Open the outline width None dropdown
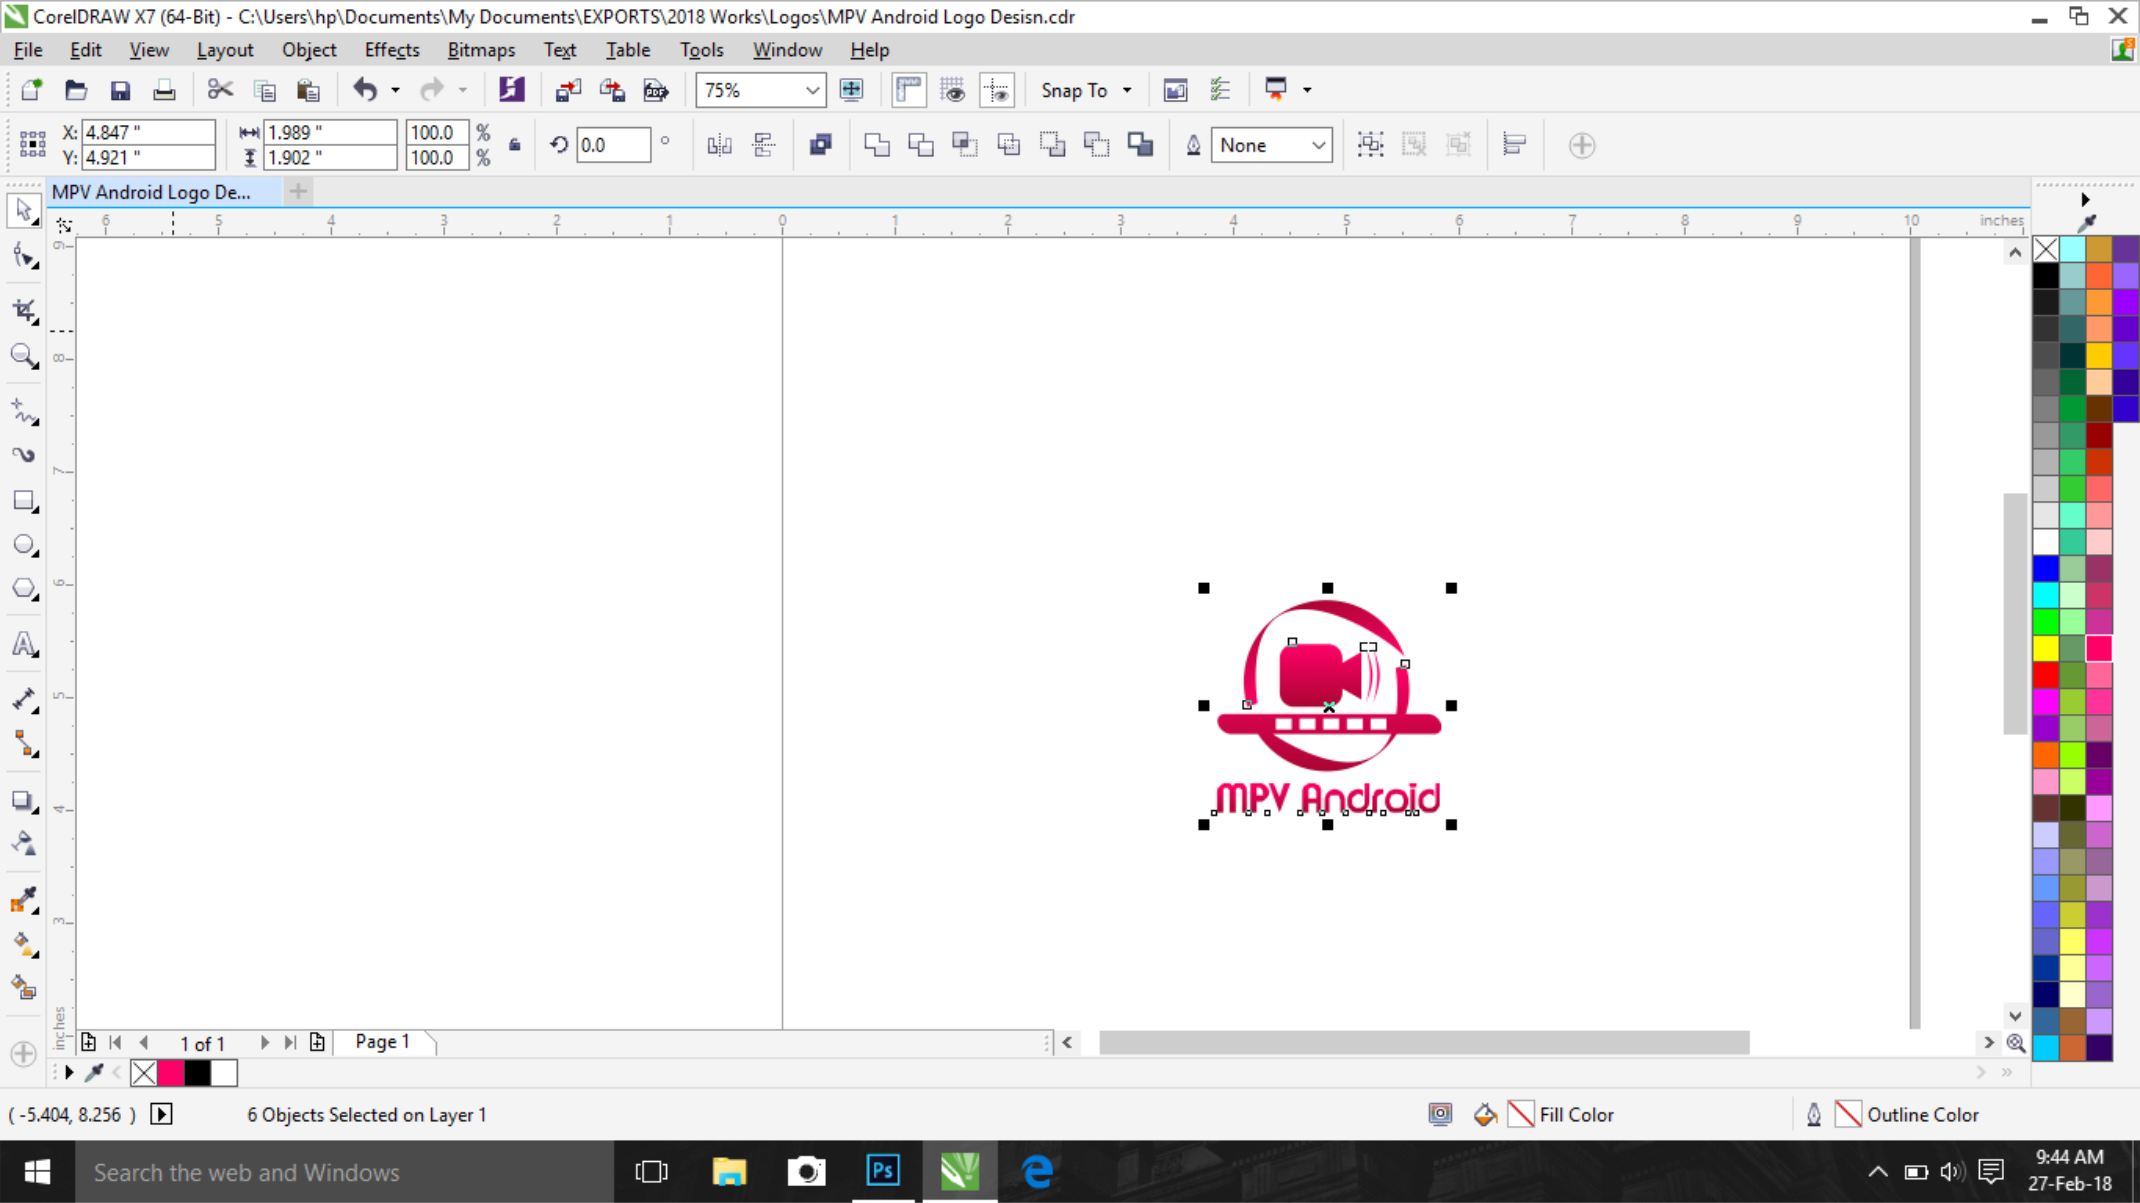Viewport: 2140px width, 1203px height. point(1319,145)
